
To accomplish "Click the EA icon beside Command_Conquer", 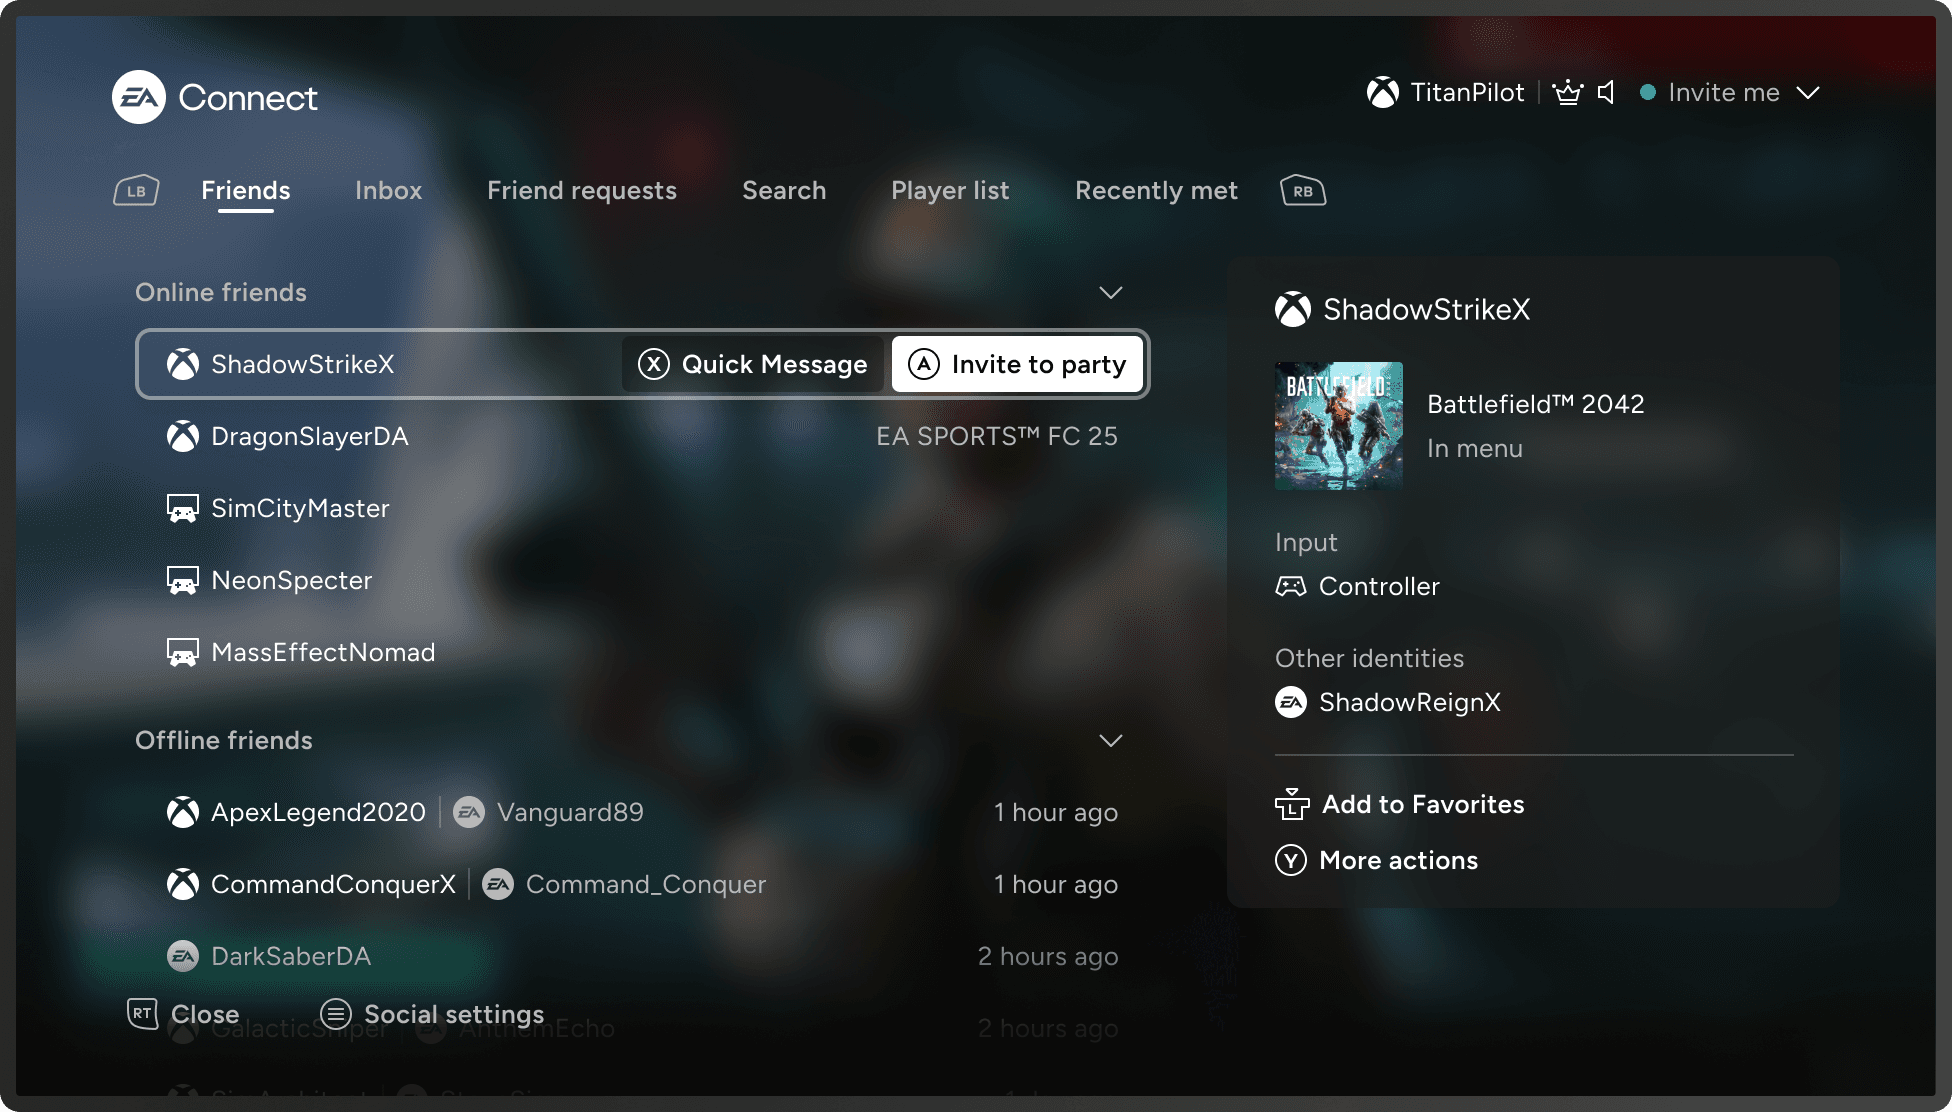I will coord(498,884).
